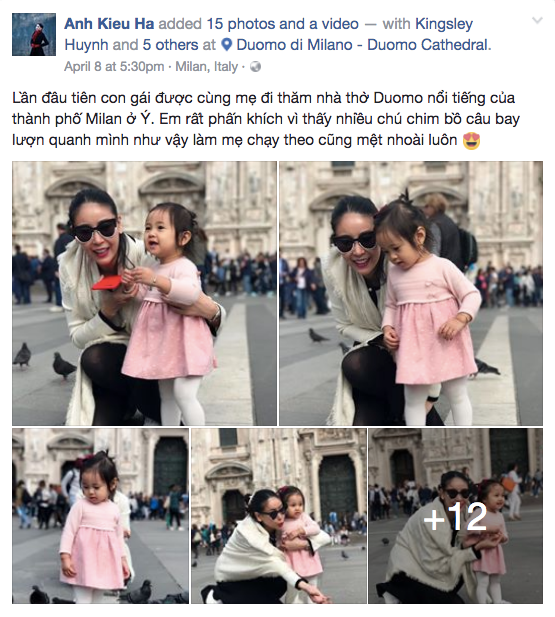Open Anh Kieu Ha's profile name link
Image resolution: width=555 pixels, height=617 pixels.
click(x=109, y=24)
